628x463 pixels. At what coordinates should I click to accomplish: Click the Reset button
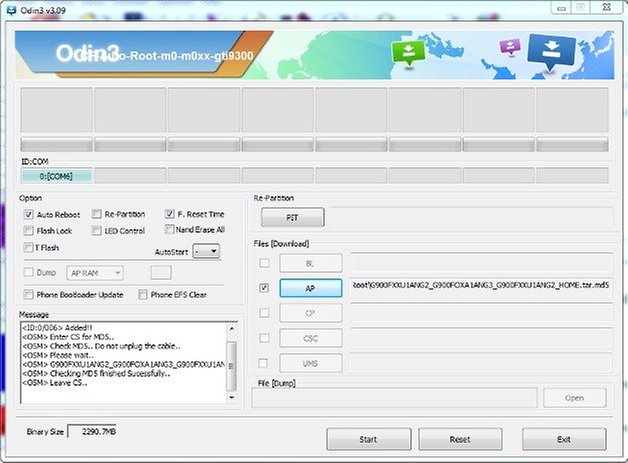460,439
